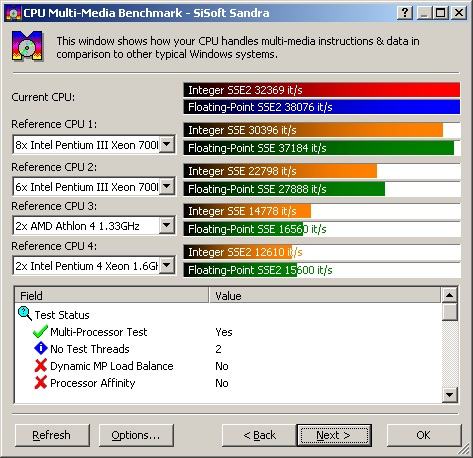473x458 pixels.
Task: Click the Floating-Point SSE 16560 it/s bar
Action: pyautogui.click(x=243, y=229)
